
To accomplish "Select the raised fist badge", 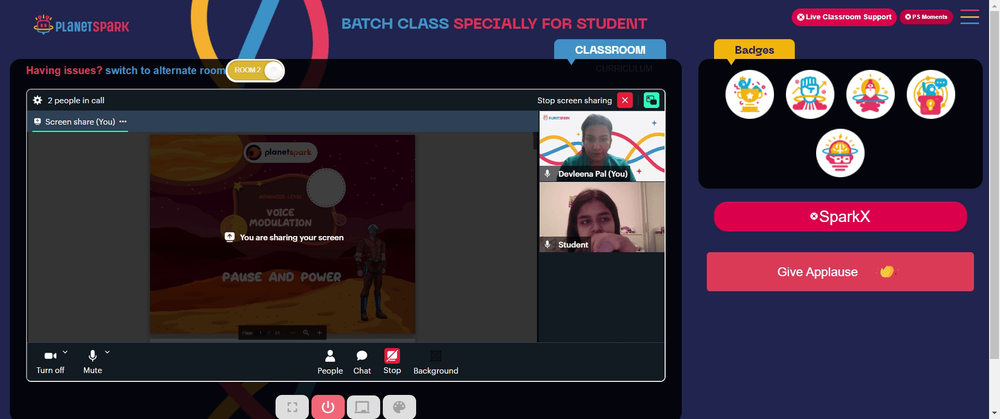I will 810,94.
